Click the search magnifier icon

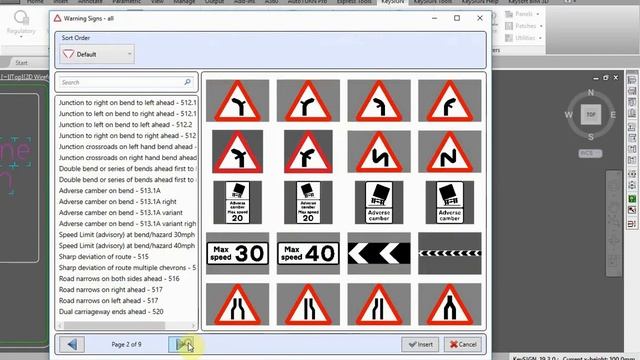187,82
